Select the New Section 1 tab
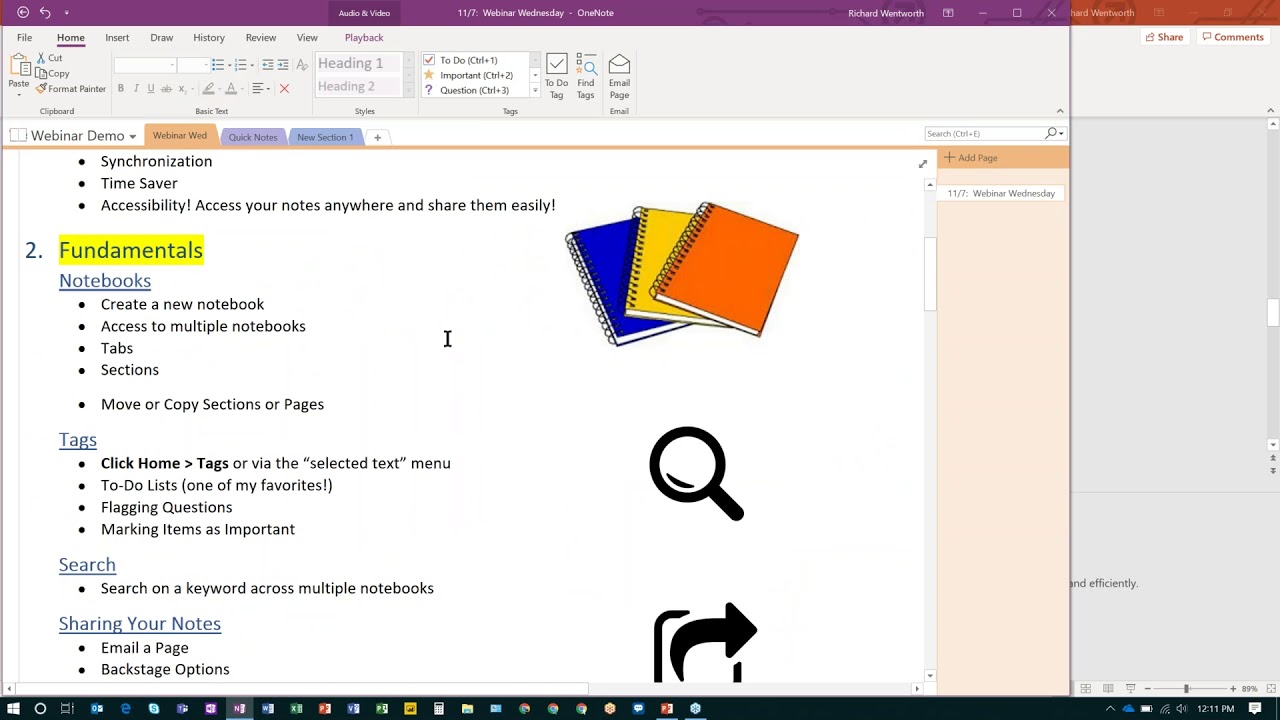This screenshot has height=720, width=1280. 325,137
